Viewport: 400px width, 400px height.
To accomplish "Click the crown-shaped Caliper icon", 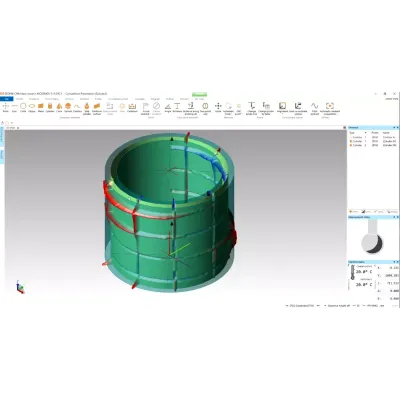I will [132, 107].
